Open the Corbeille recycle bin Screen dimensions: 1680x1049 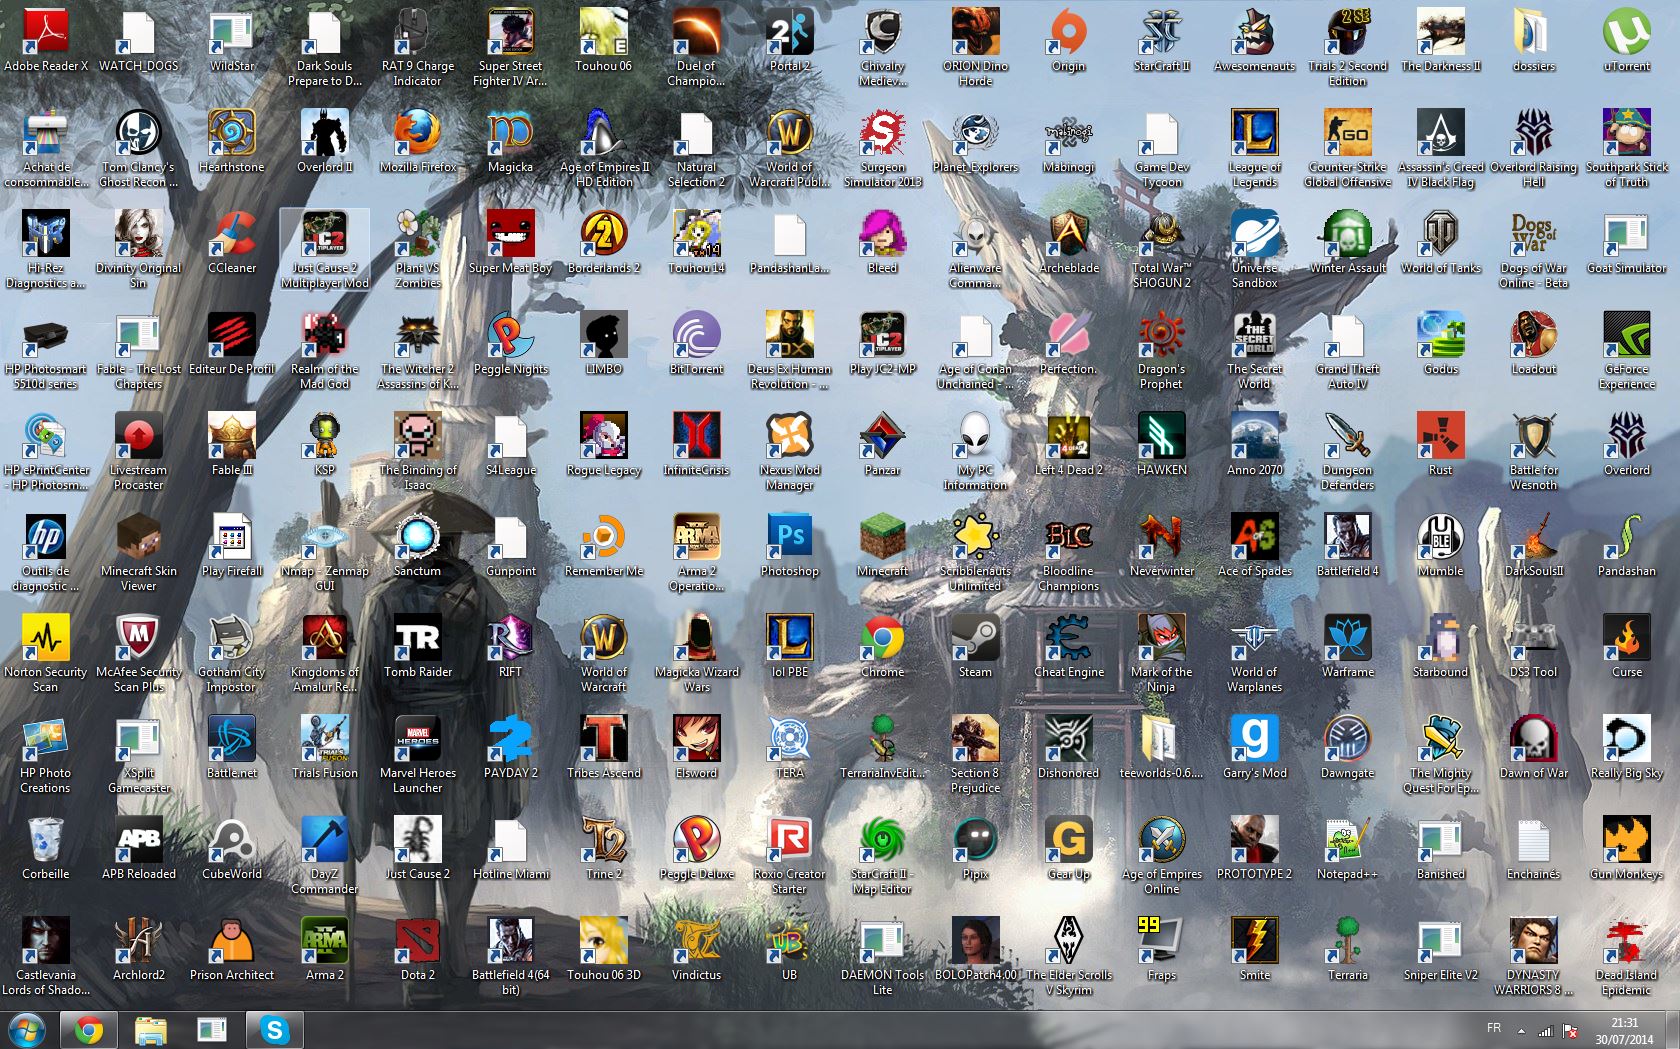click(46, 848)
